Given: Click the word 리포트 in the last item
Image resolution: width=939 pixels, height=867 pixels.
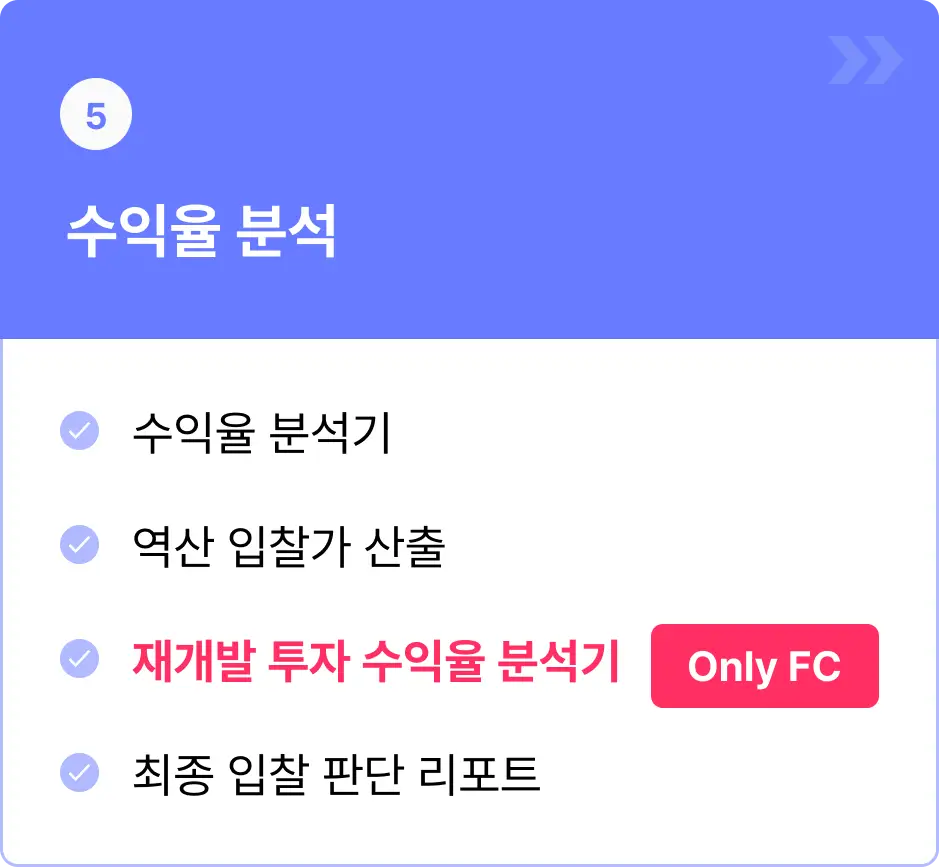Looking at the screenshot, I should coord(479,775).
